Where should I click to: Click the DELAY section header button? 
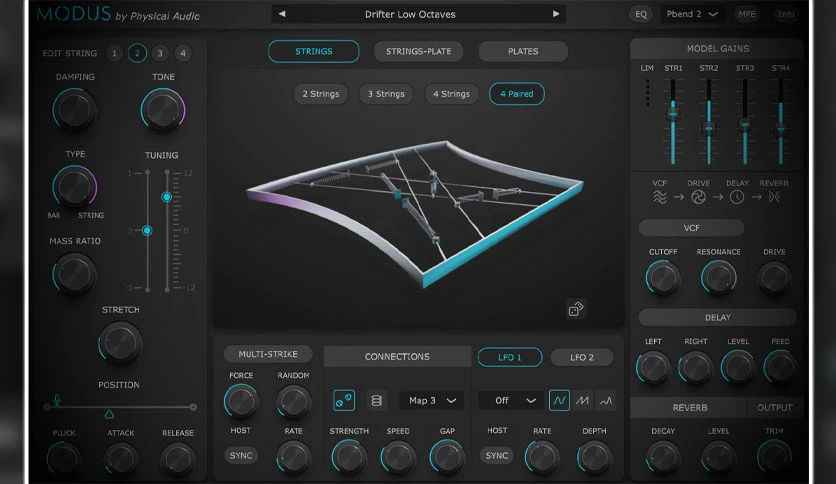pos(718,317)
